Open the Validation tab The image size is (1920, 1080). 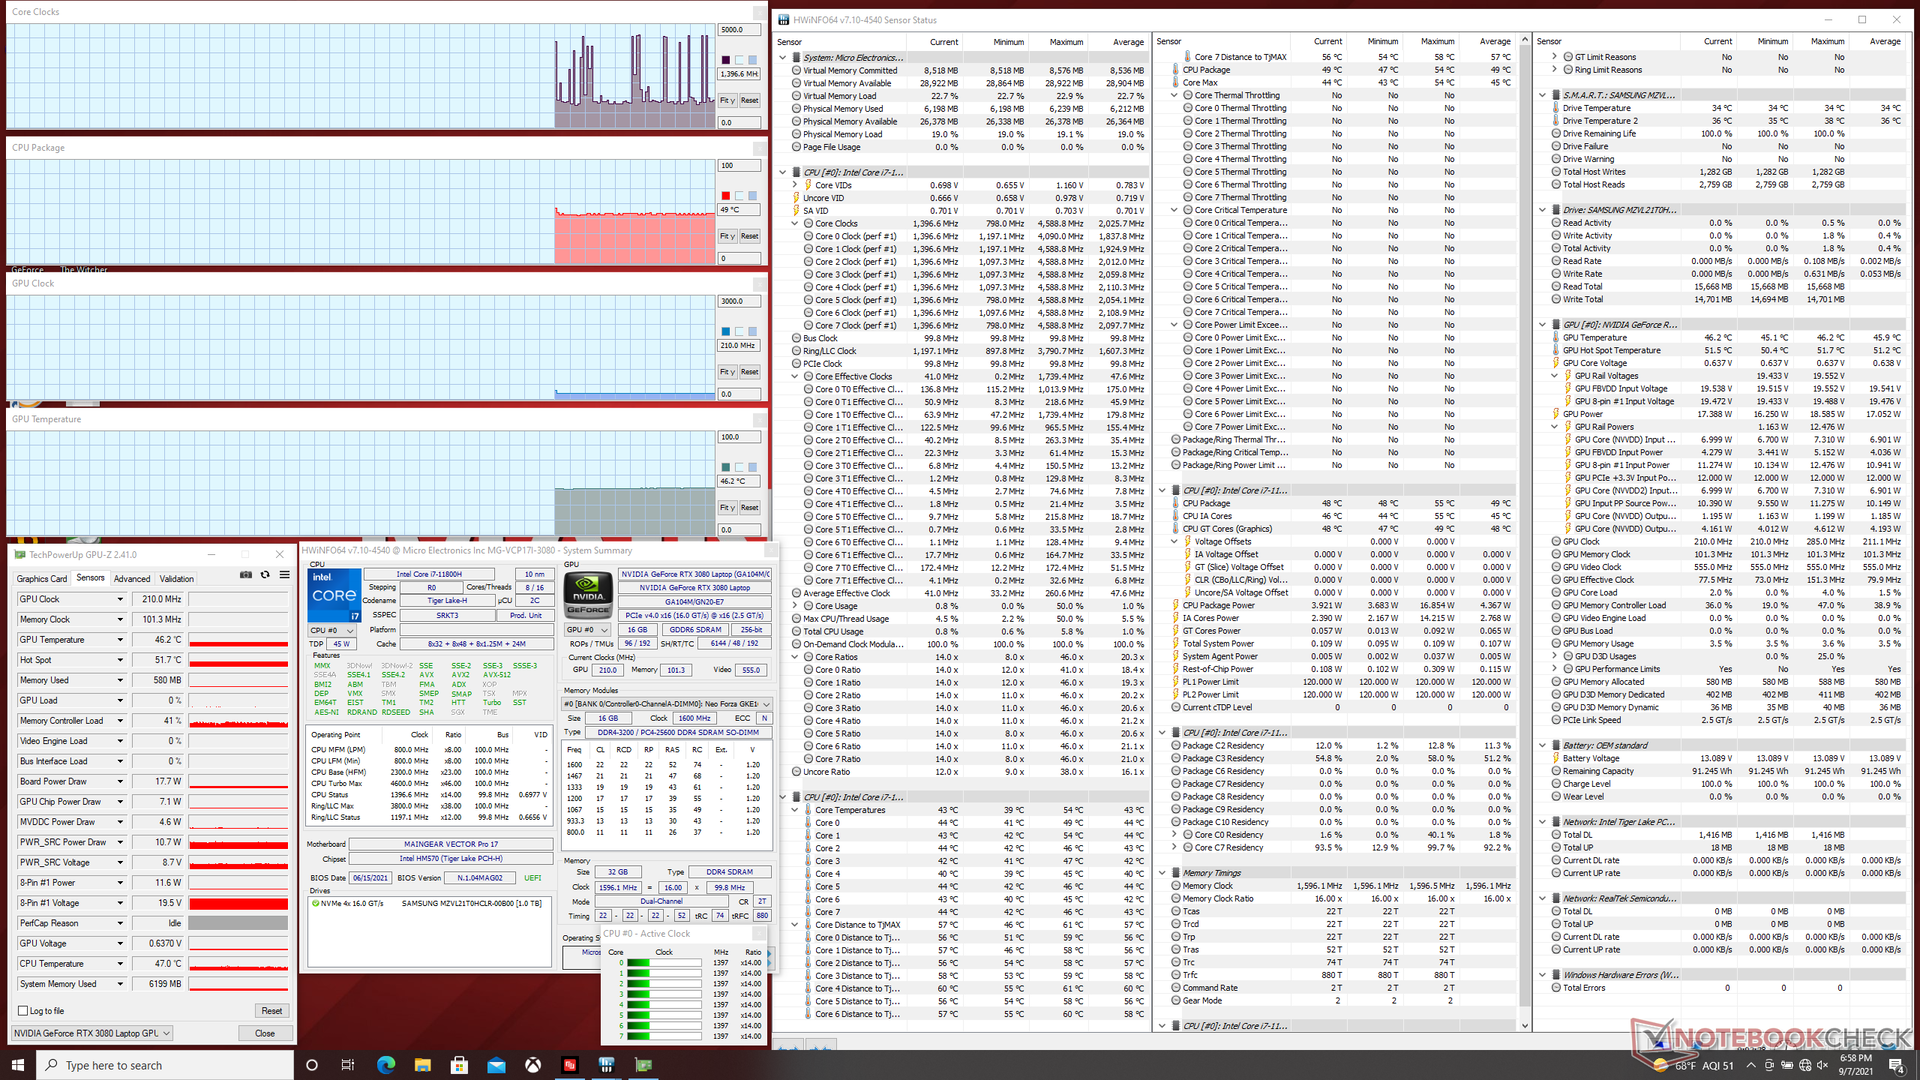coord(177,579)
